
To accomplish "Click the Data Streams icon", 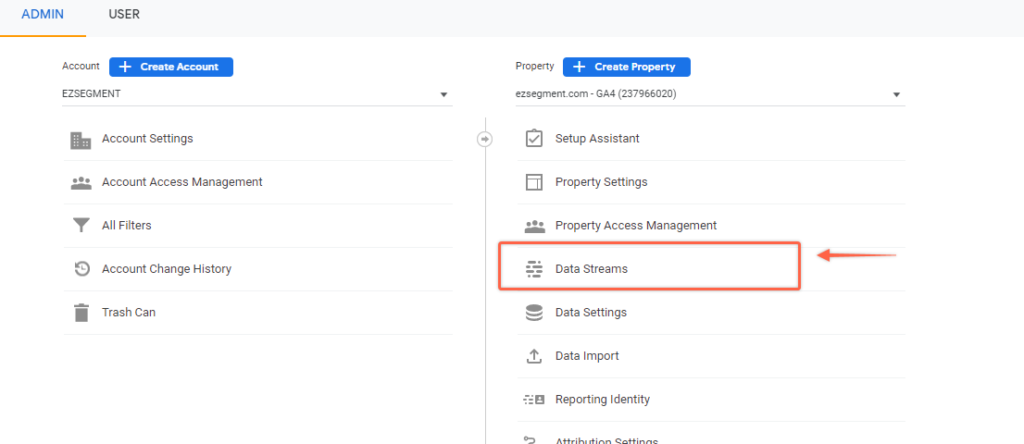I will click(534, 269).
